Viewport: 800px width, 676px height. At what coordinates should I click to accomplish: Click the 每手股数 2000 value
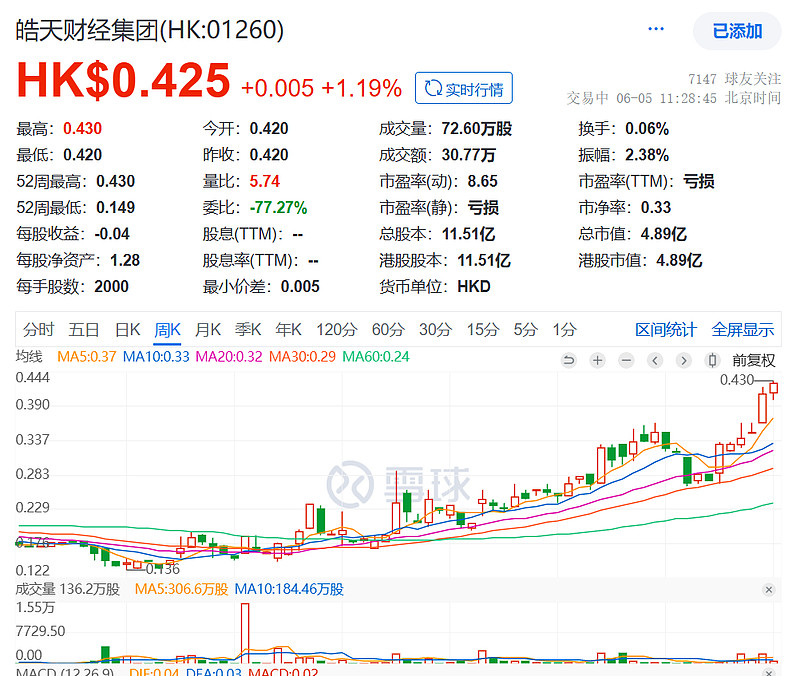point(111,287)
